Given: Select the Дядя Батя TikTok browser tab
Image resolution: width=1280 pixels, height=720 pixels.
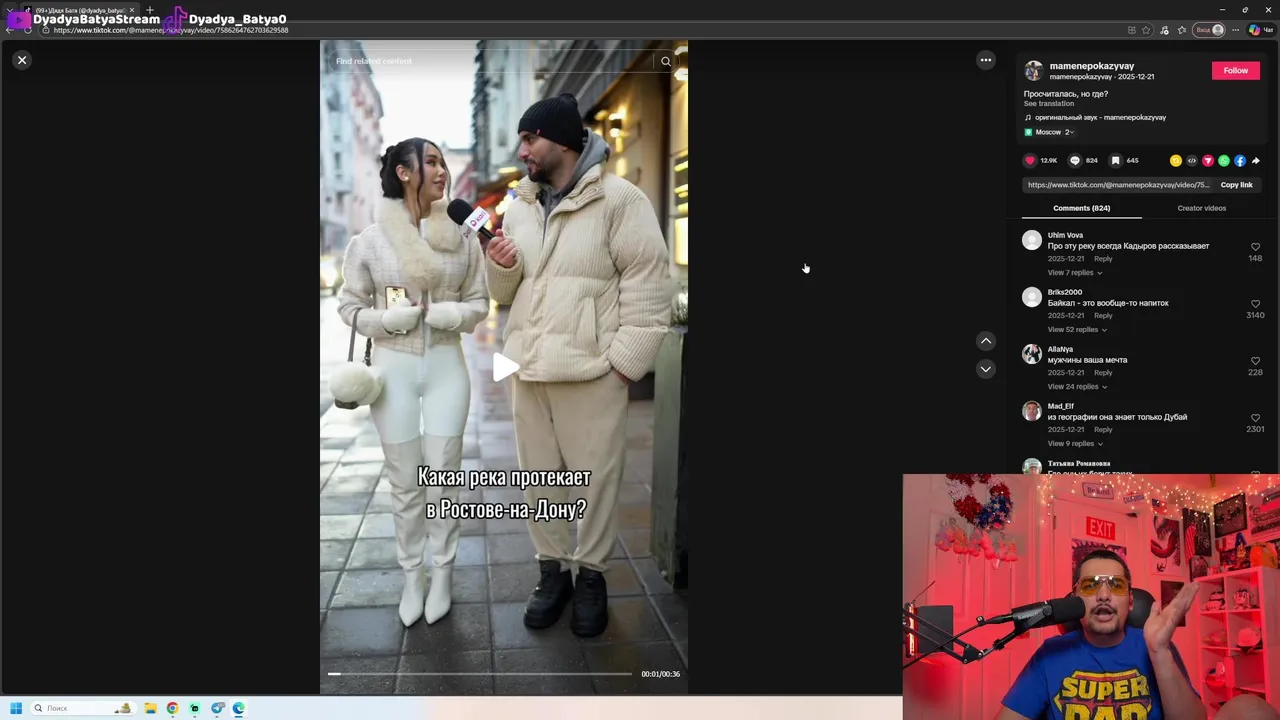Looking at the screenshot, I should (78, 10).
